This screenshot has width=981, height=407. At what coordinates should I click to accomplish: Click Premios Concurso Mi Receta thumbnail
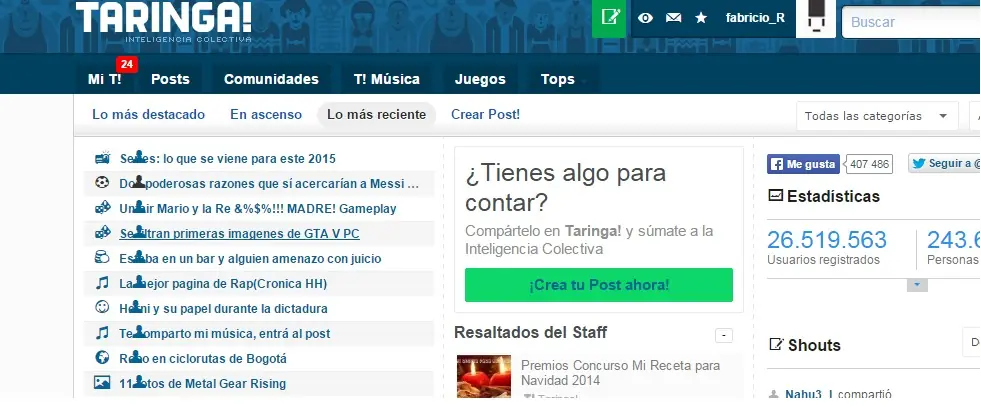[484, 376]
